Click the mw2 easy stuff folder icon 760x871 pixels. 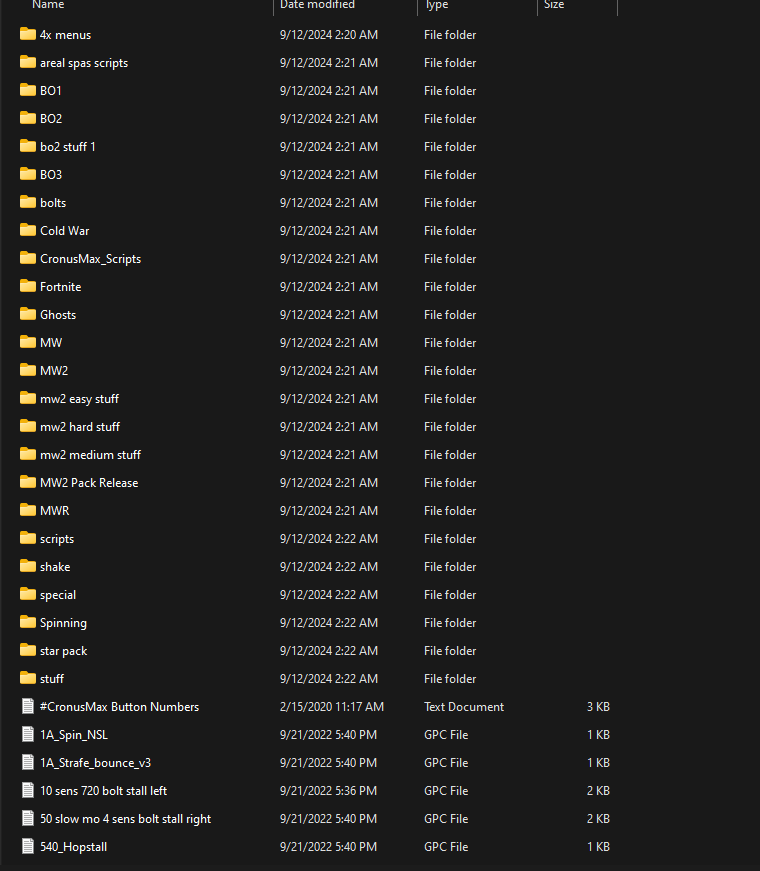click(x=28, y=398)
